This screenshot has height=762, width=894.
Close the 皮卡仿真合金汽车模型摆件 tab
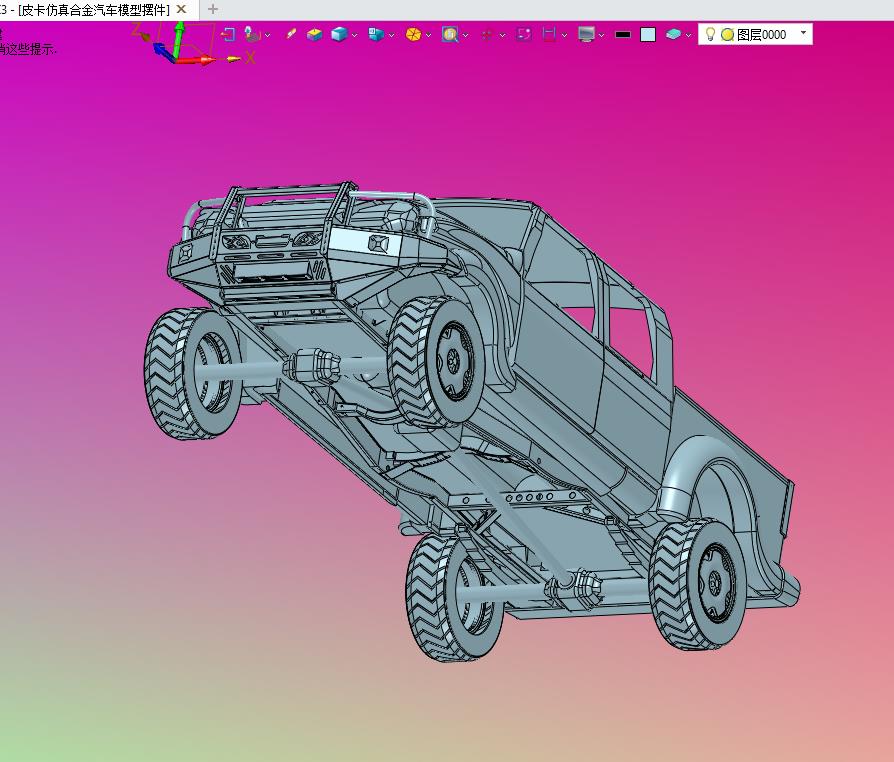(181, 9)
